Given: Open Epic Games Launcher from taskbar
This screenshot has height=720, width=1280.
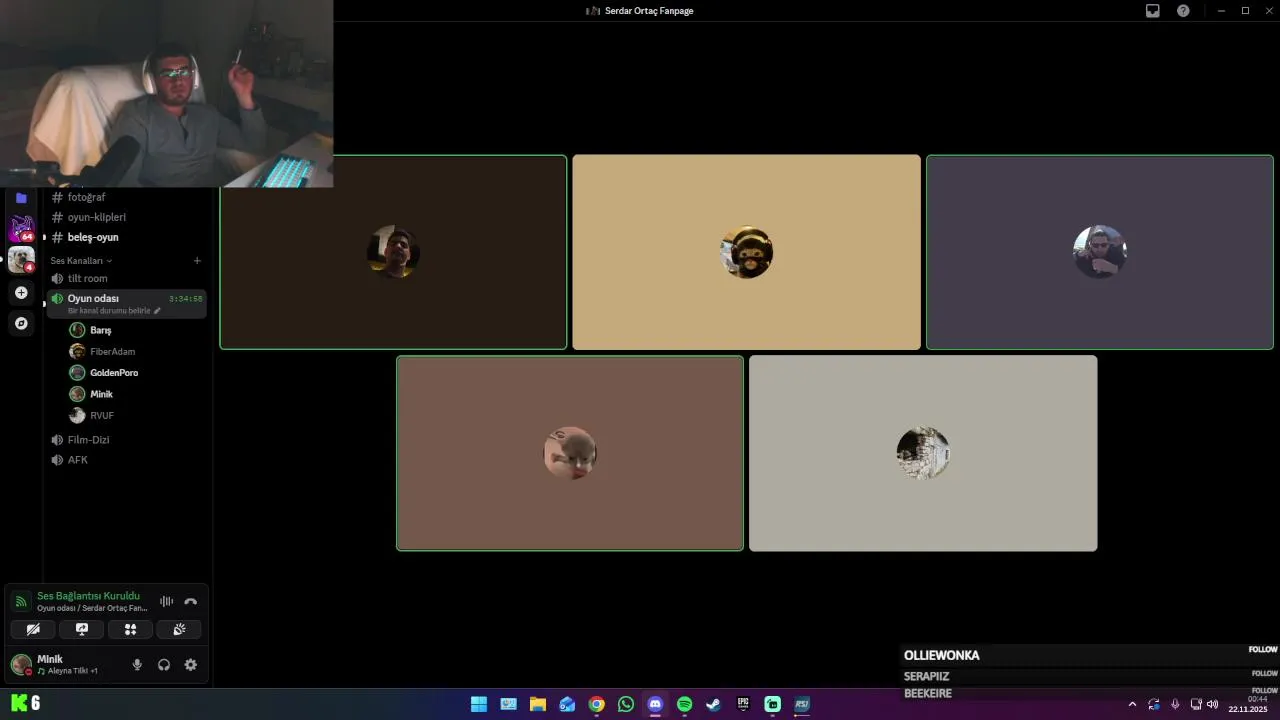Looking at the screenshot, I should [743, 704].
